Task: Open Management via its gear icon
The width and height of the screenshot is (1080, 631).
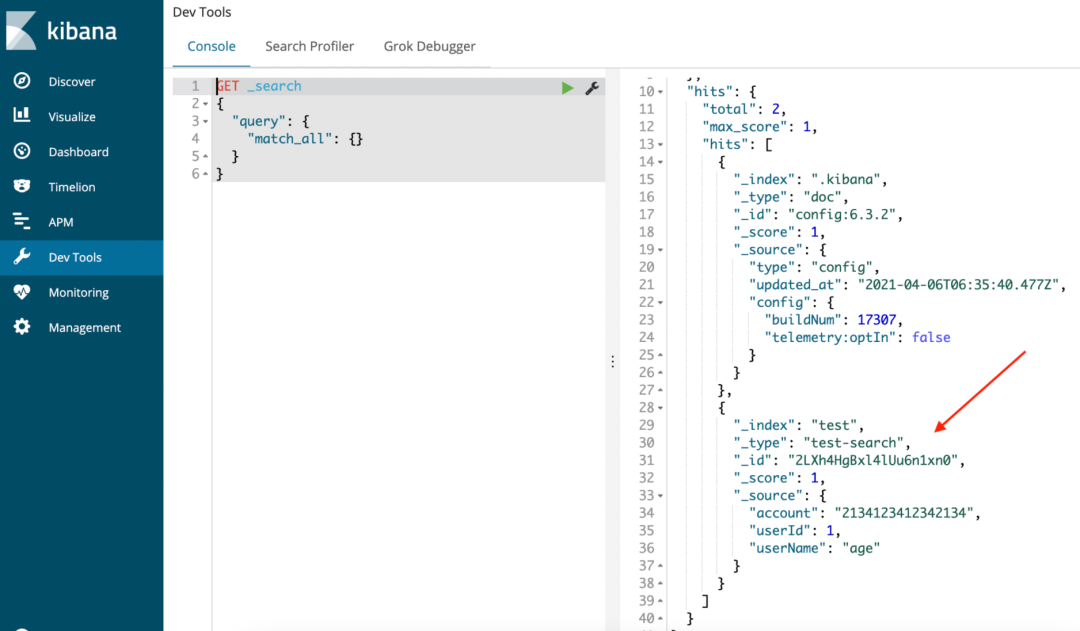Action: coord(22,327)
